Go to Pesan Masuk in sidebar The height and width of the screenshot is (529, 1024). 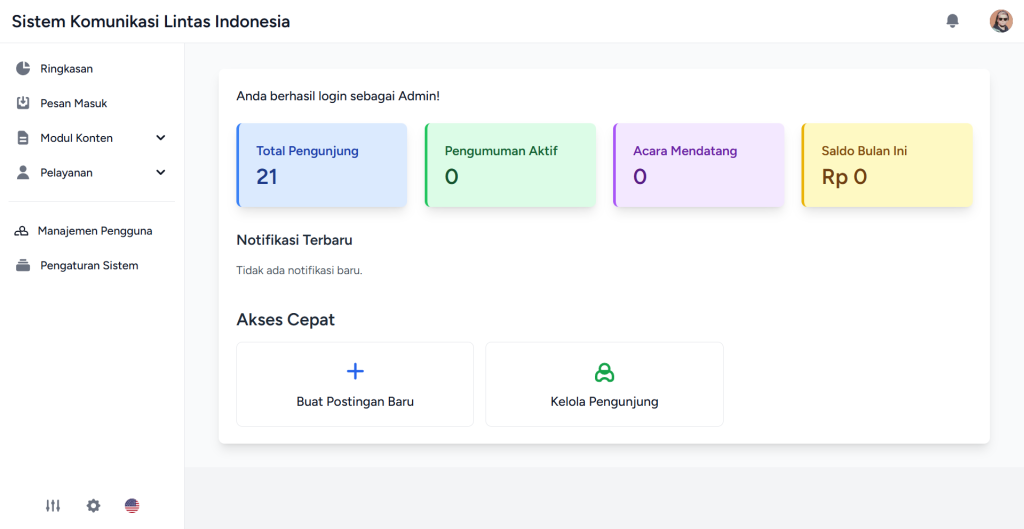(74, 103)
